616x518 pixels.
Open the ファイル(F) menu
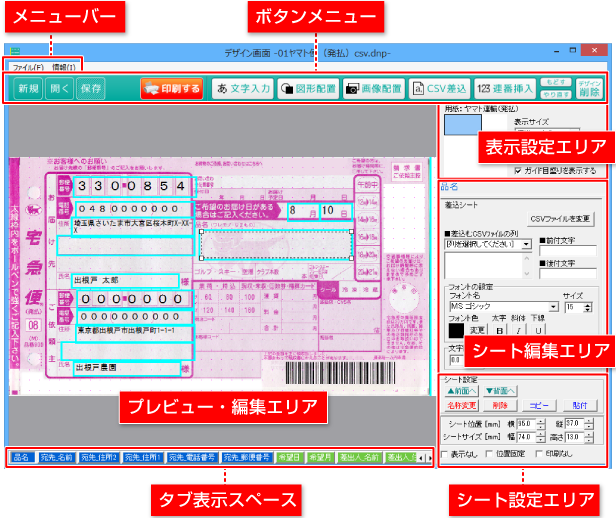28,68
